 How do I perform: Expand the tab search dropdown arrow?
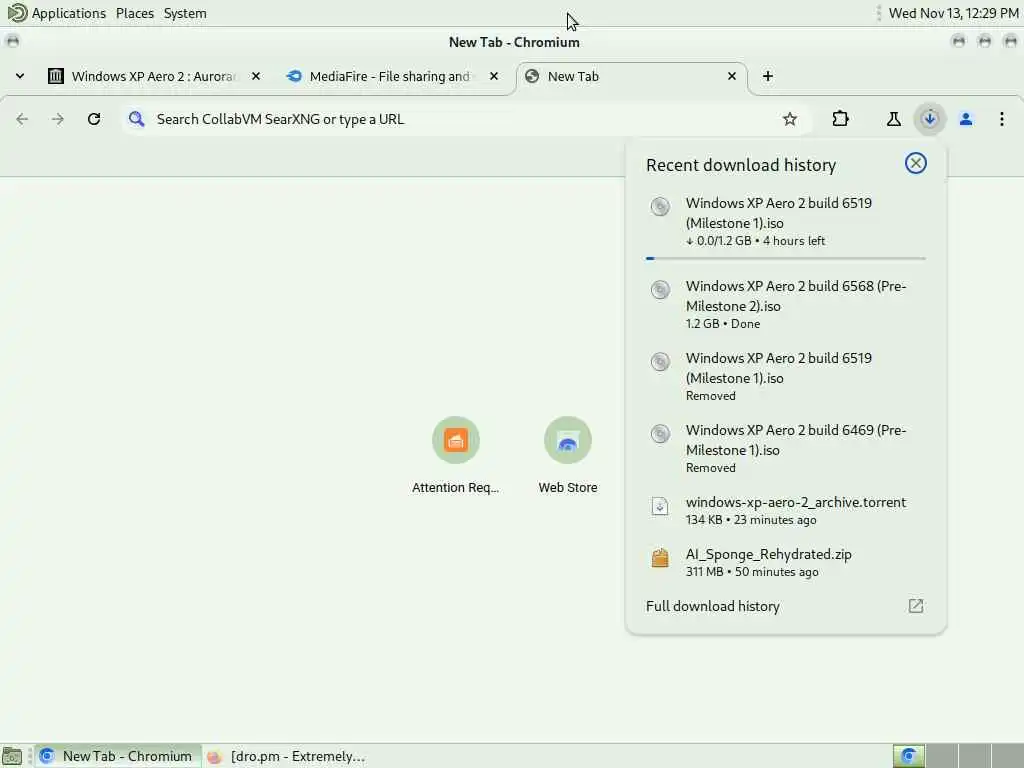[20, 76]
